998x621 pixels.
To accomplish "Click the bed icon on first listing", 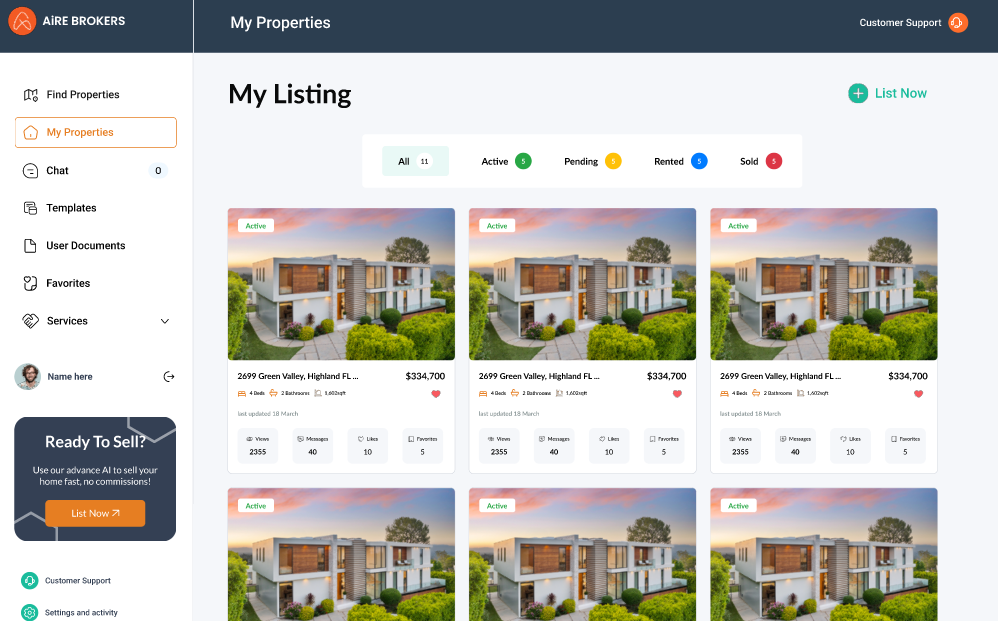I will click(242, 393).
